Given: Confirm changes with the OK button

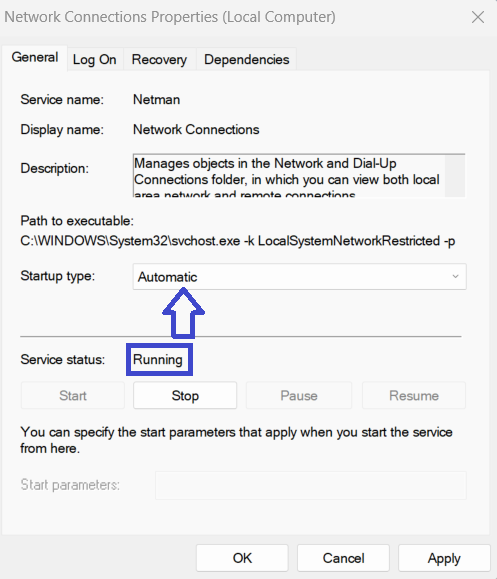Looking at the screenshot, I should pos(242,558).
